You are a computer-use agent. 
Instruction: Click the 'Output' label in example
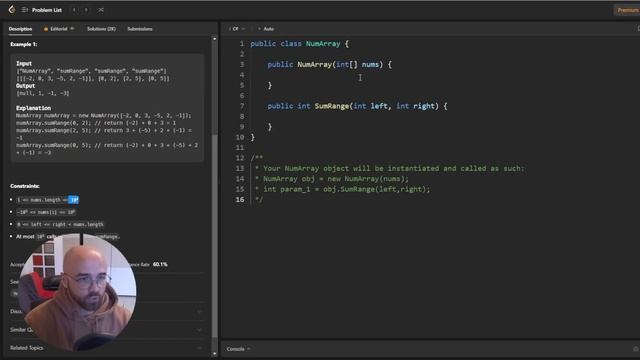click(x=25, y=86)
